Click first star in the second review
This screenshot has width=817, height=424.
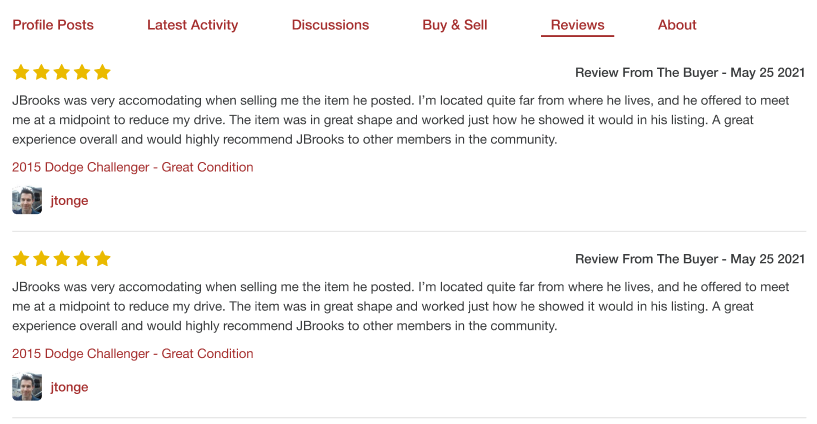click(x=21, y=259)
